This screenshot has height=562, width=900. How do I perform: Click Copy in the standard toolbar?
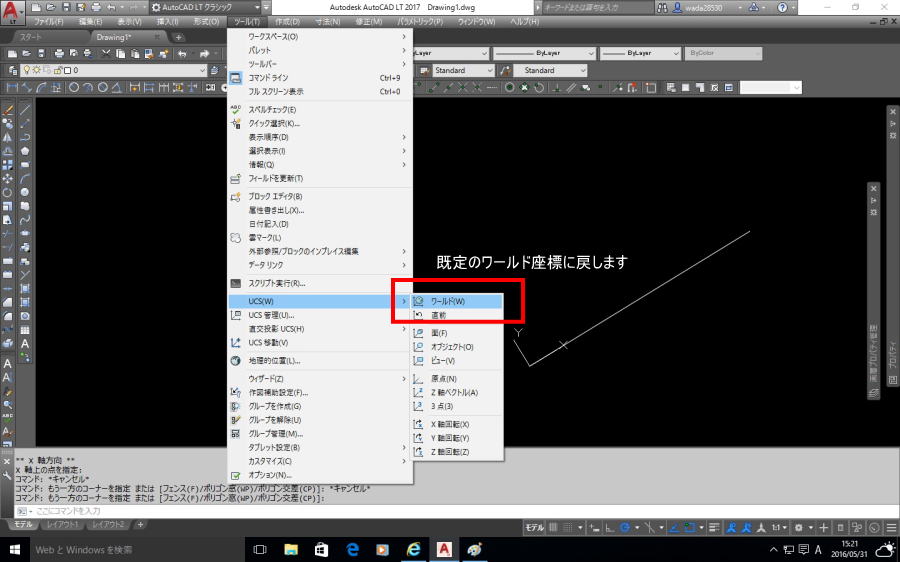[x=121, y=53]
